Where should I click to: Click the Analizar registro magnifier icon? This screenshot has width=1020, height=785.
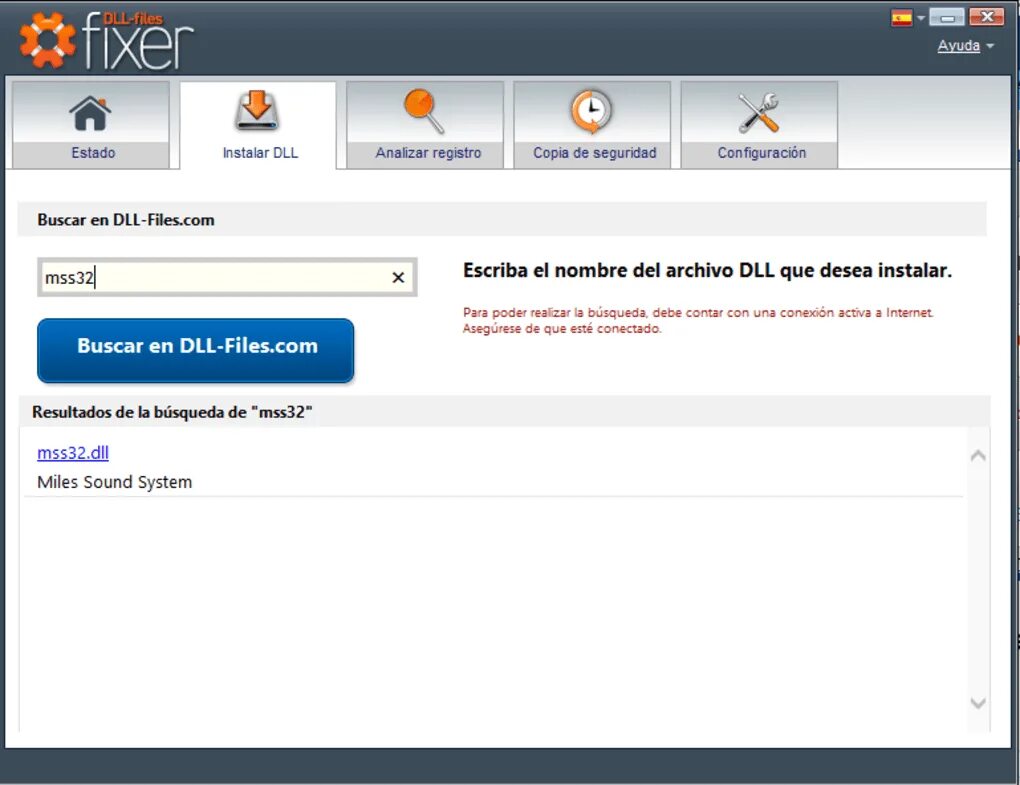424,111
